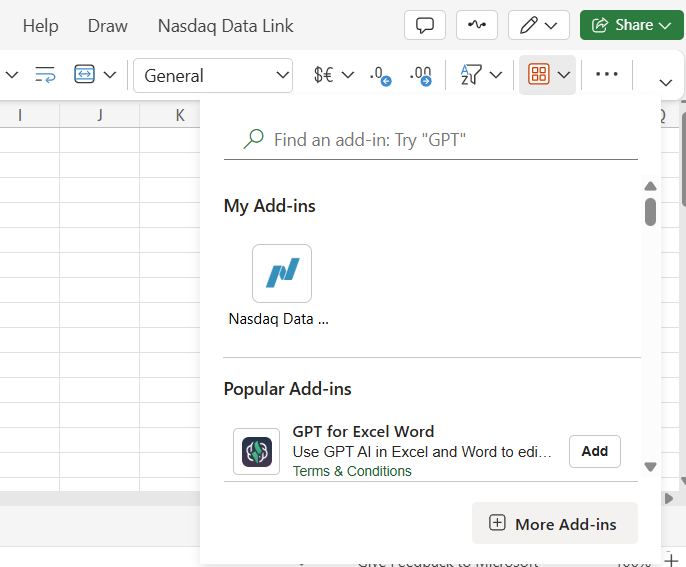The image size is (686, 567).
Task: Open the Comments pane icon
Action: 425,25
